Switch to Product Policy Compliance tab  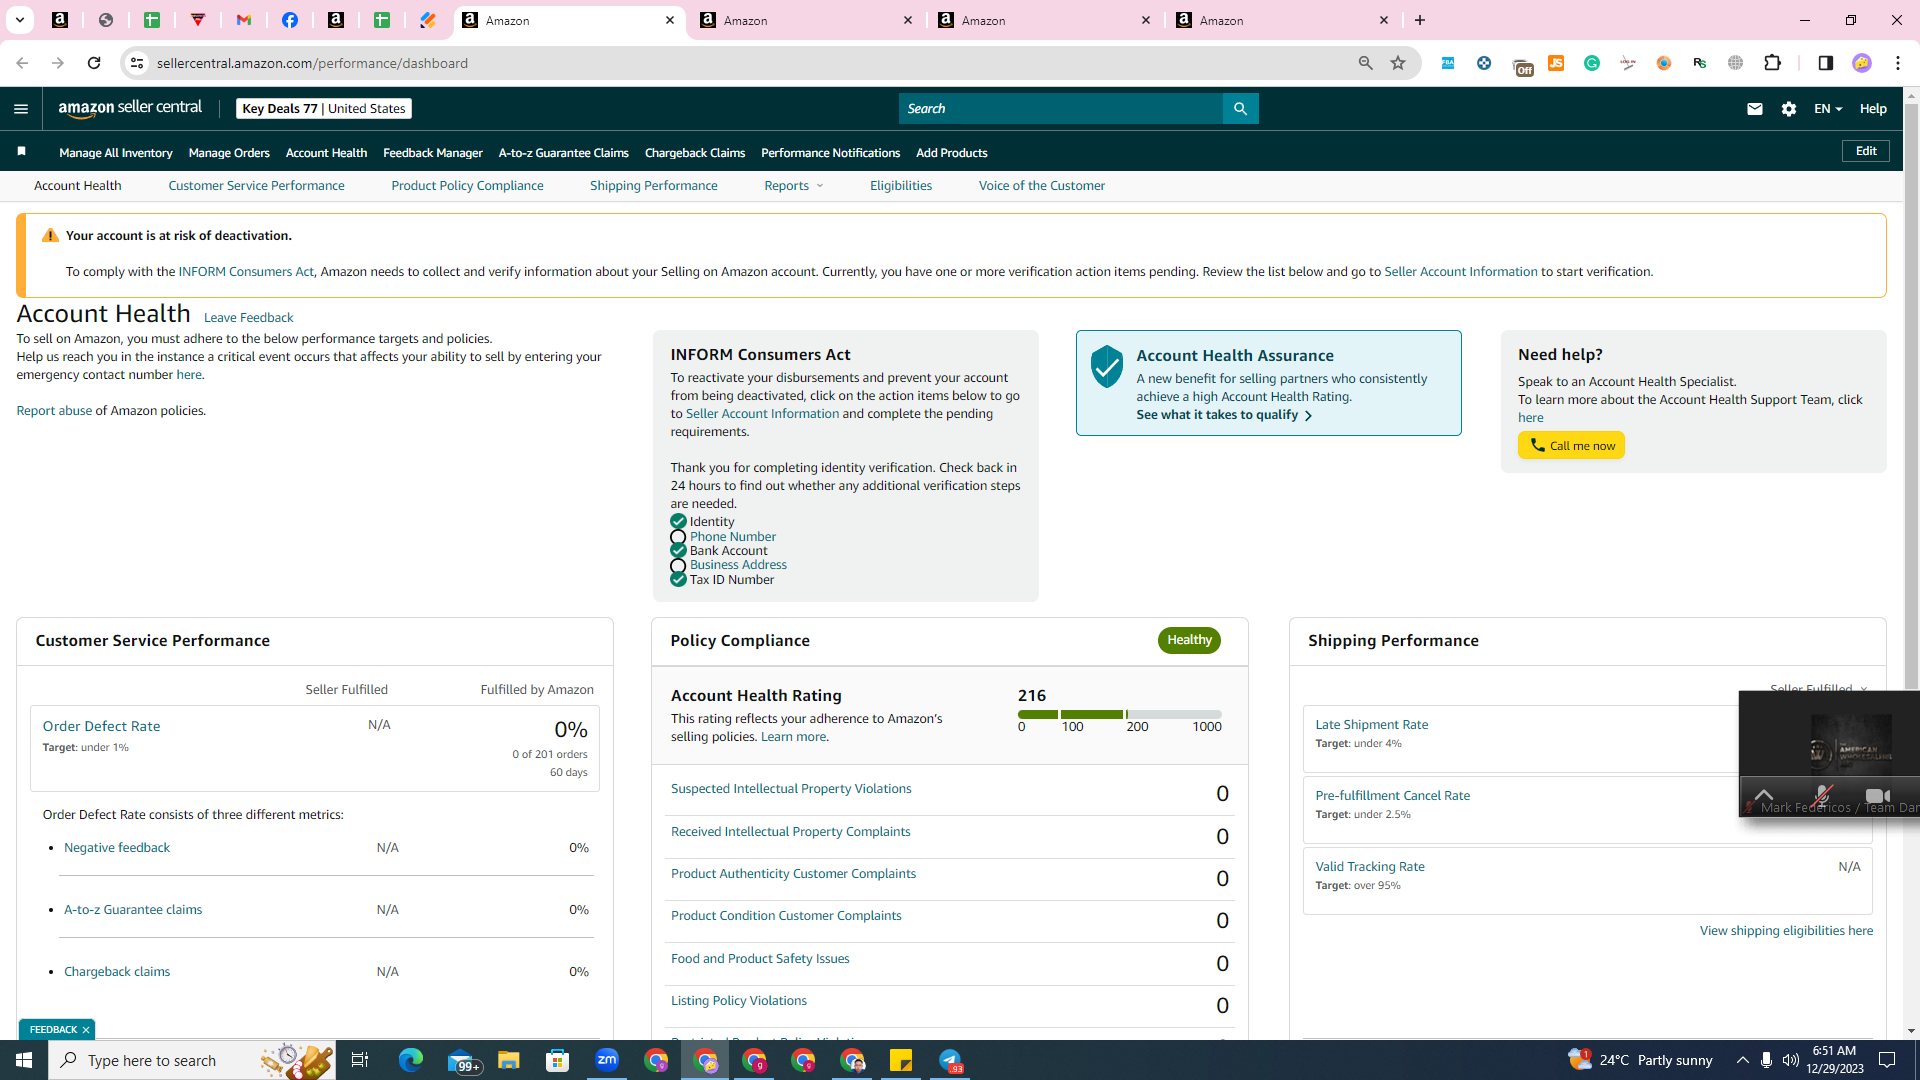pyautogui.click(x=467, y=186)
